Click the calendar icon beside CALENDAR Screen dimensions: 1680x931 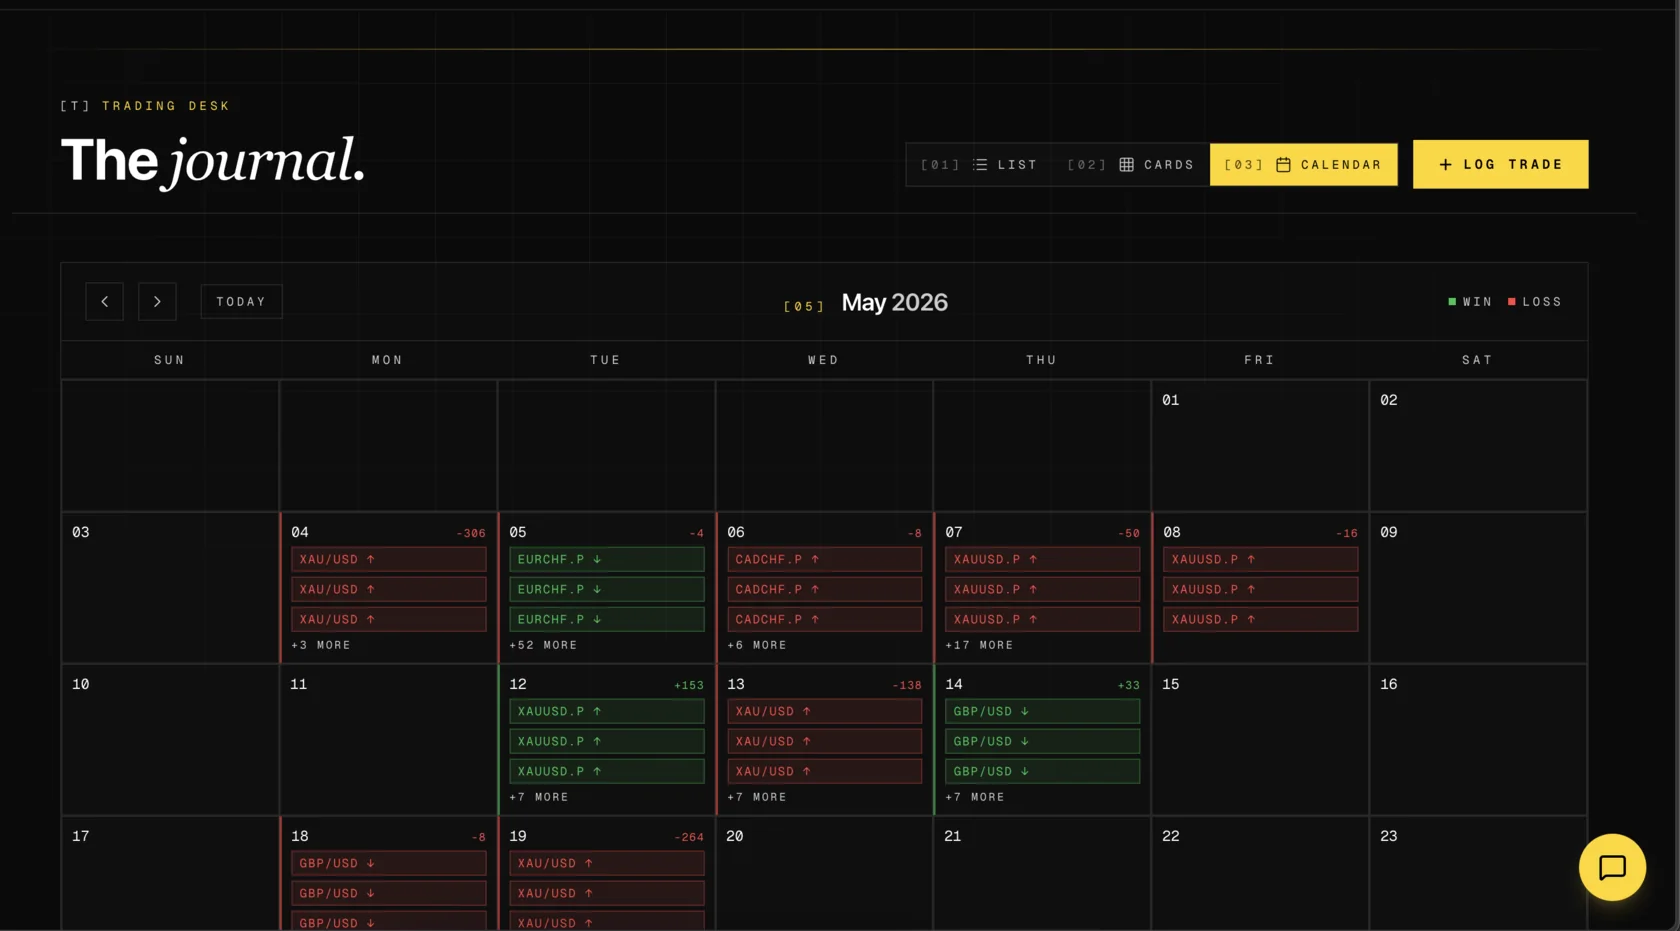point(1283,165)
